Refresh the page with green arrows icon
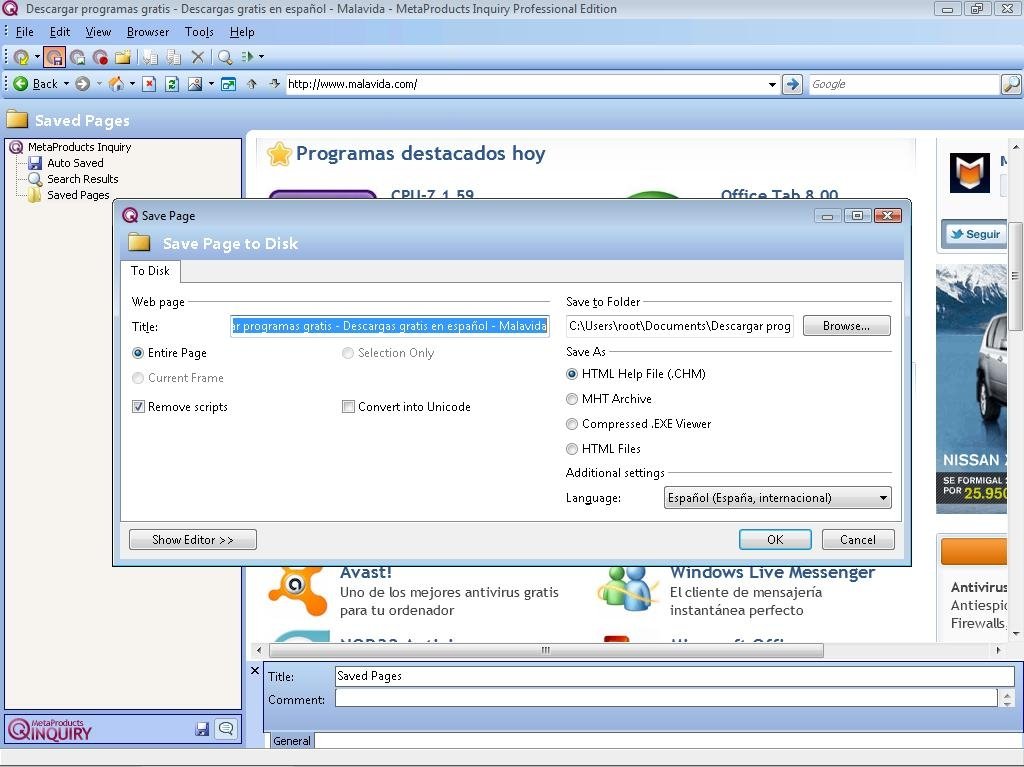Viewport: 1024px width, 767px height. [x=172, y=84]
